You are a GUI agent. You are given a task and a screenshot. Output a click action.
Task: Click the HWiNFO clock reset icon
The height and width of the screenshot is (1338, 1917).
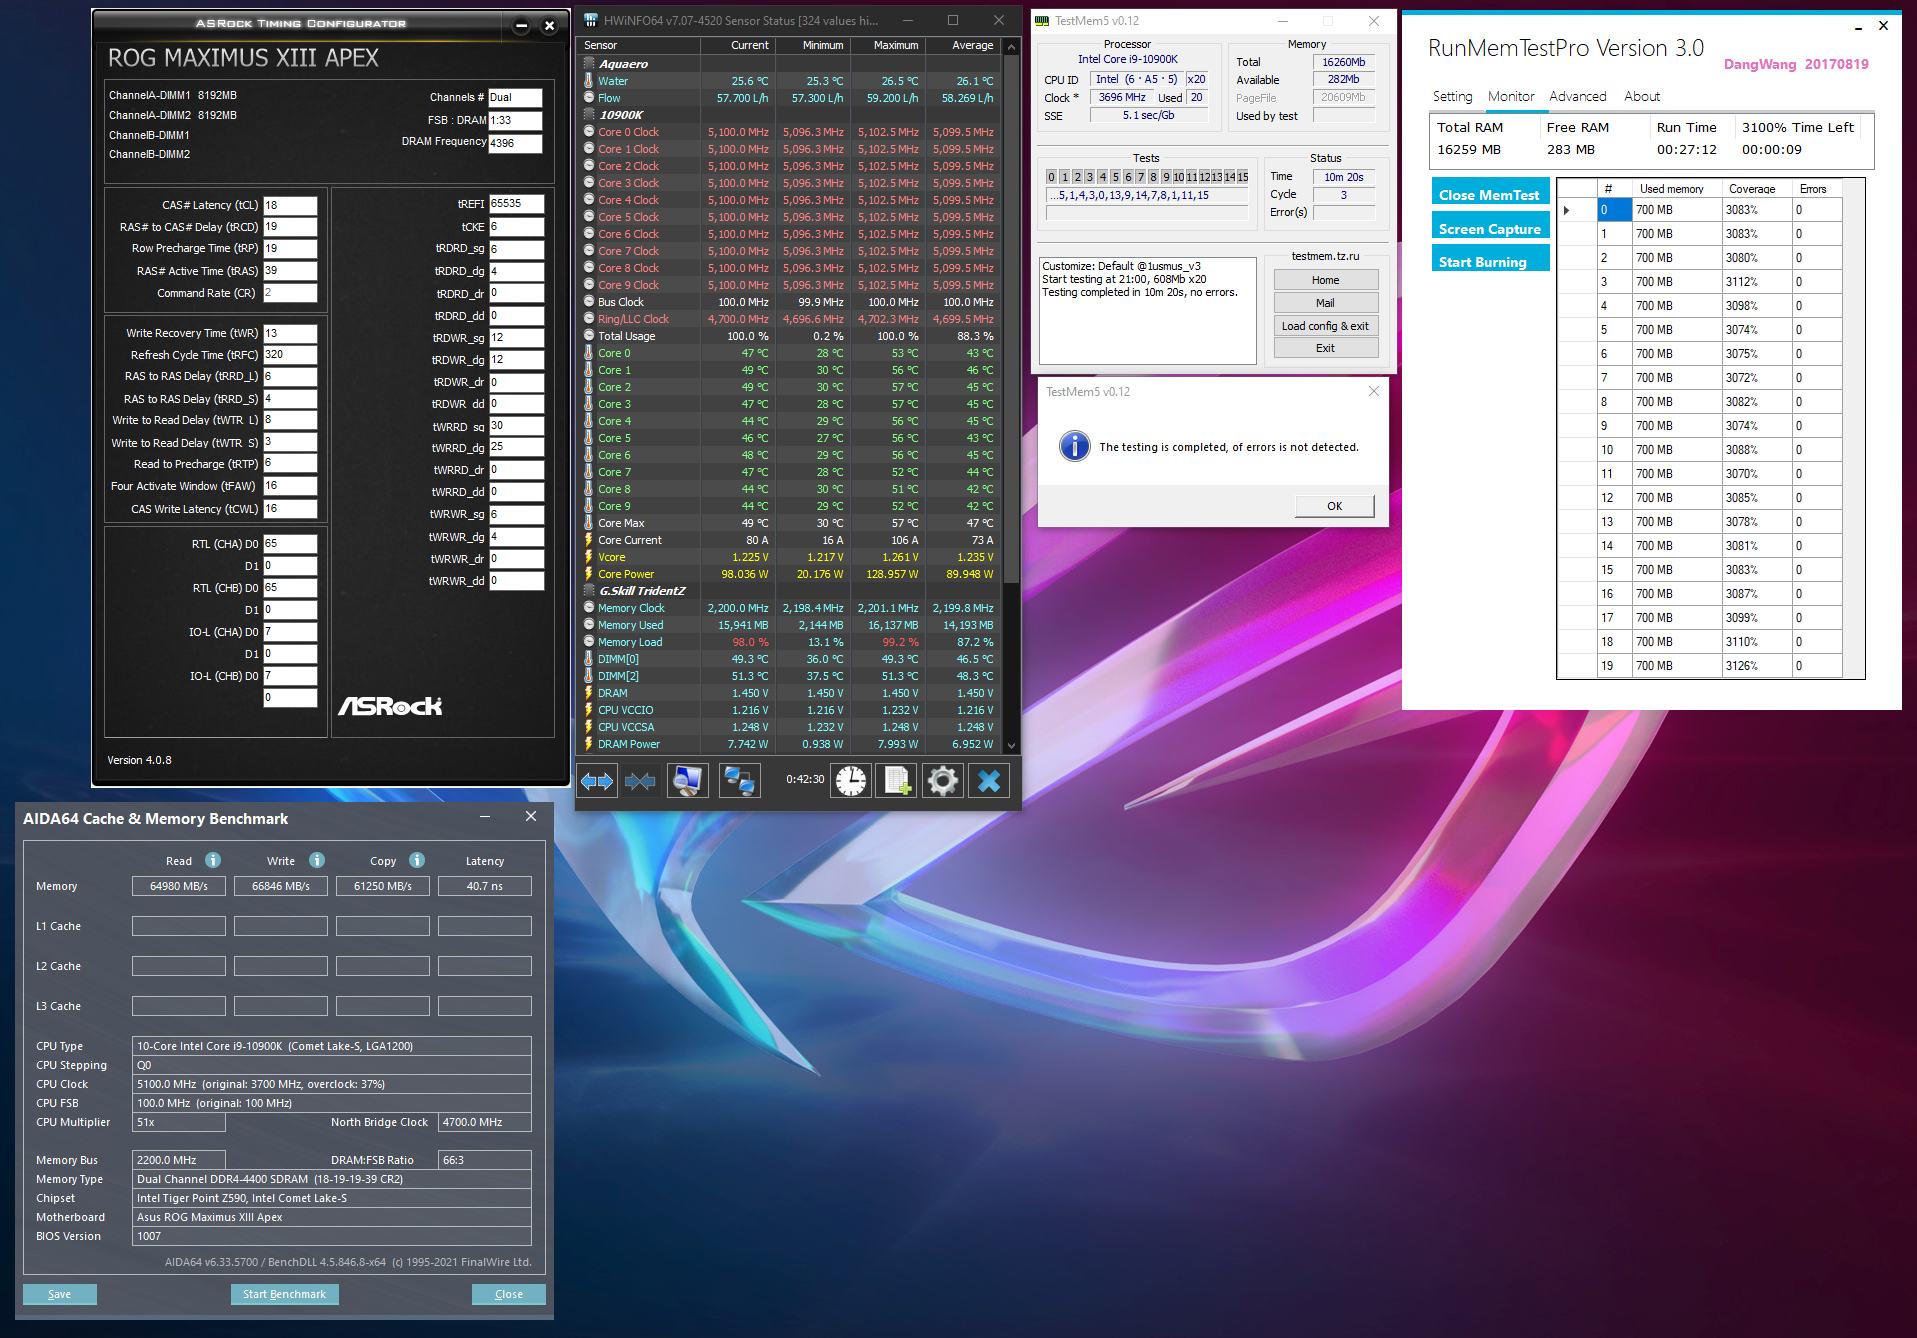[x=851, y=781]
